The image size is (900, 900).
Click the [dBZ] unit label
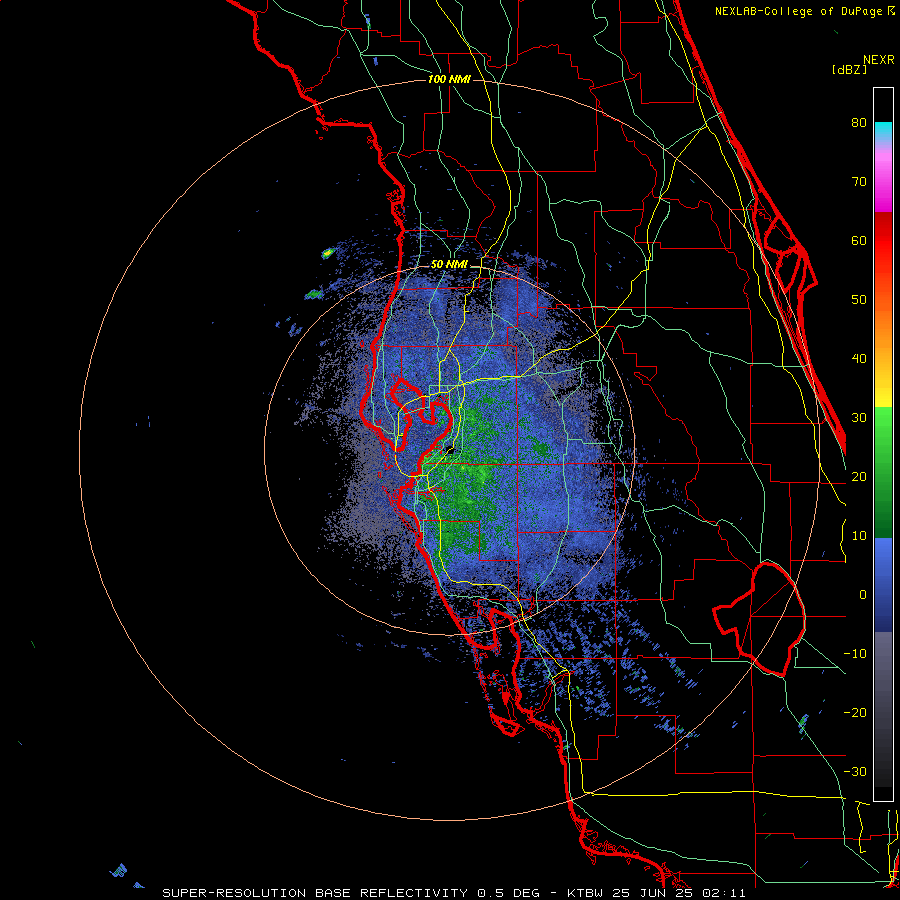(x=849, y=69)
